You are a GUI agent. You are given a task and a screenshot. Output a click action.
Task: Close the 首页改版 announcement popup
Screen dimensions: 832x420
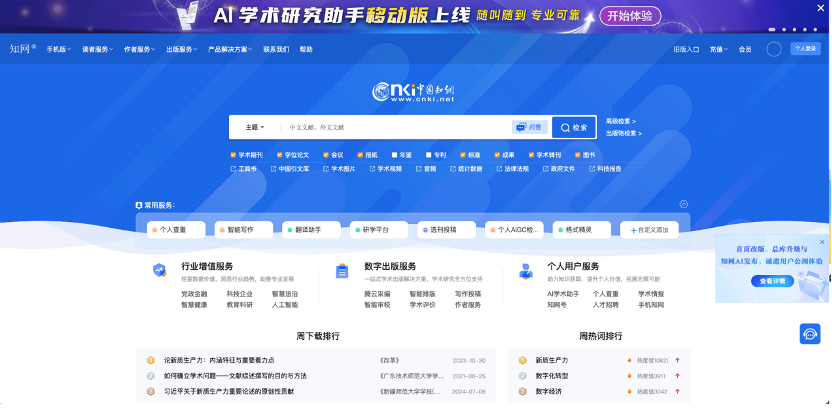[x=822, y=242]
